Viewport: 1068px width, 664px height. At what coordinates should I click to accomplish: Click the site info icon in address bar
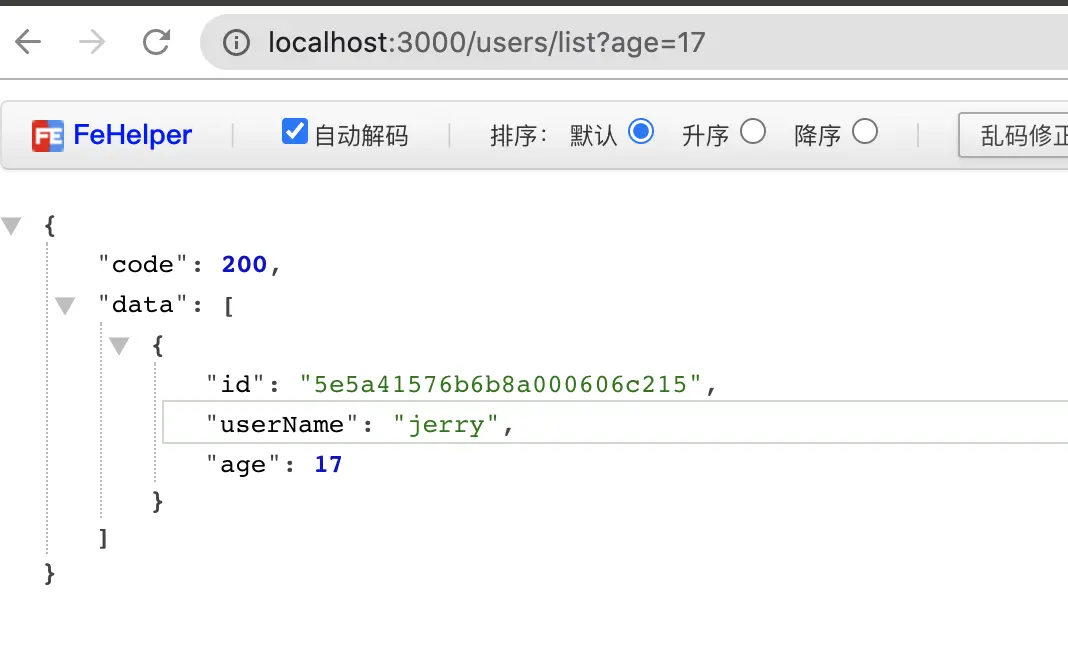pyautogui.click(x=236, y=42)
